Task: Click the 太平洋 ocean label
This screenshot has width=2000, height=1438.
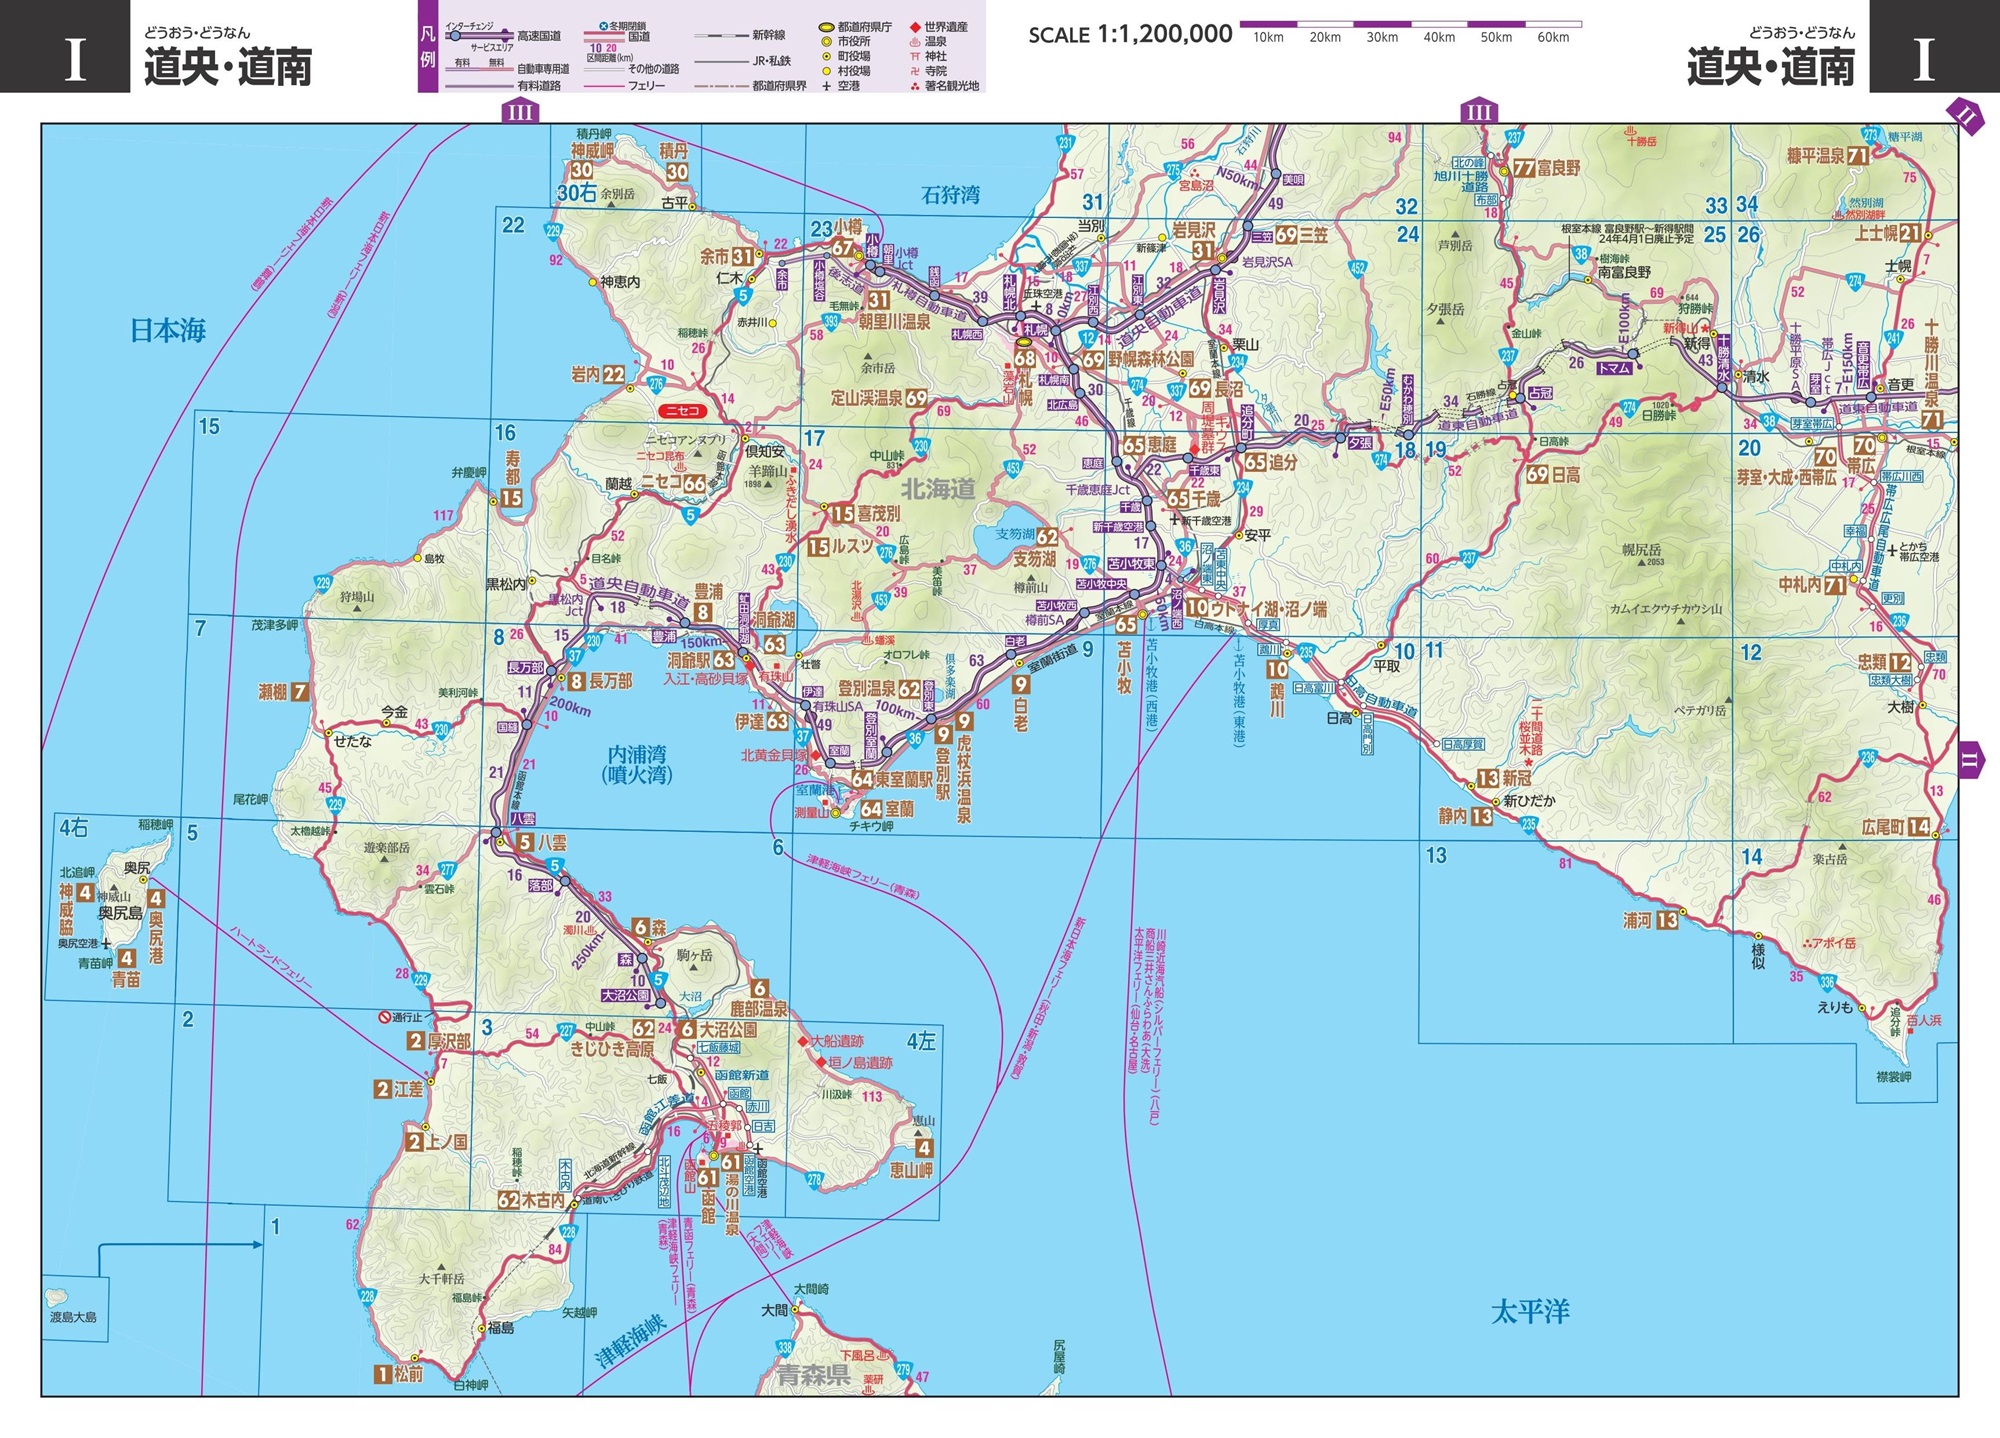Action: (1530, 1311)
